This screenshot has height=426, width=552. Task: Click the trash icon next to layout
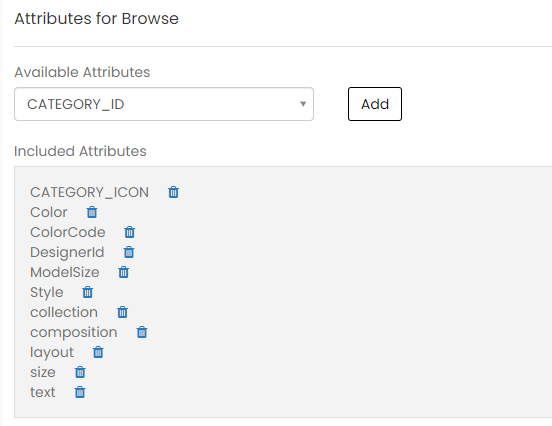98,352
